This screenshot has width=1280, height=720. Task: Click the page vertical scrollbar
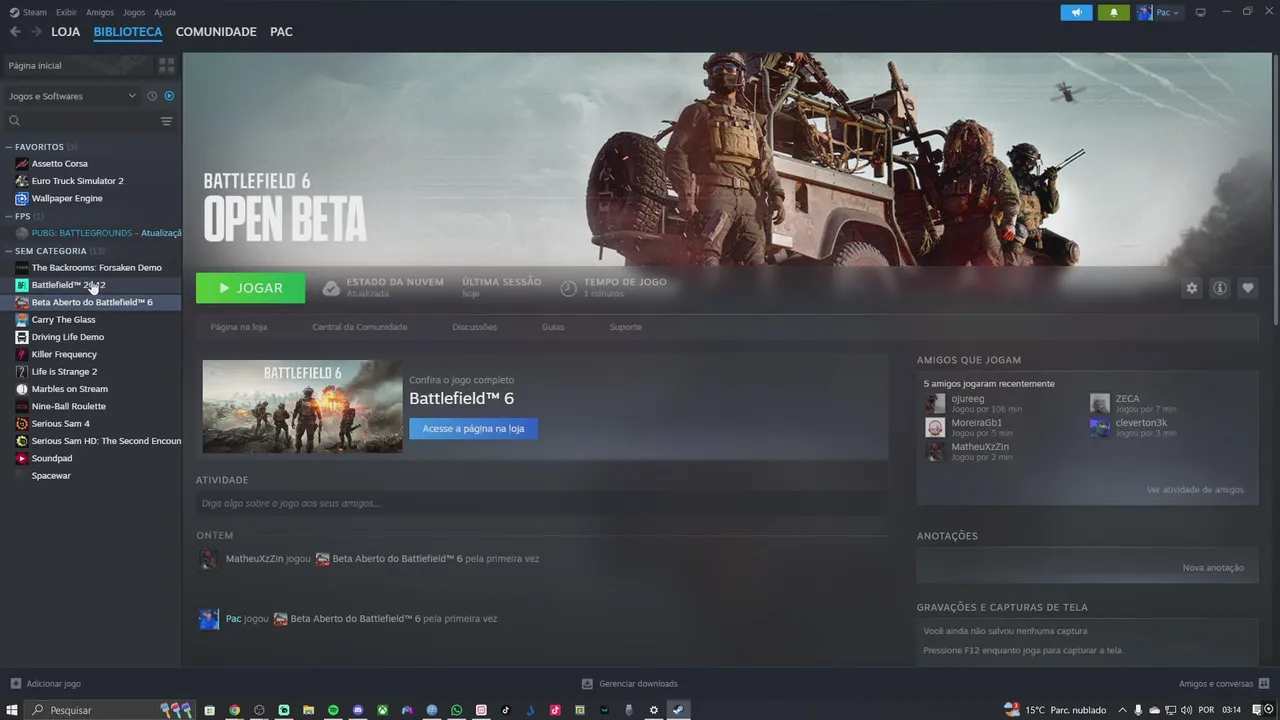point(1275,190)
